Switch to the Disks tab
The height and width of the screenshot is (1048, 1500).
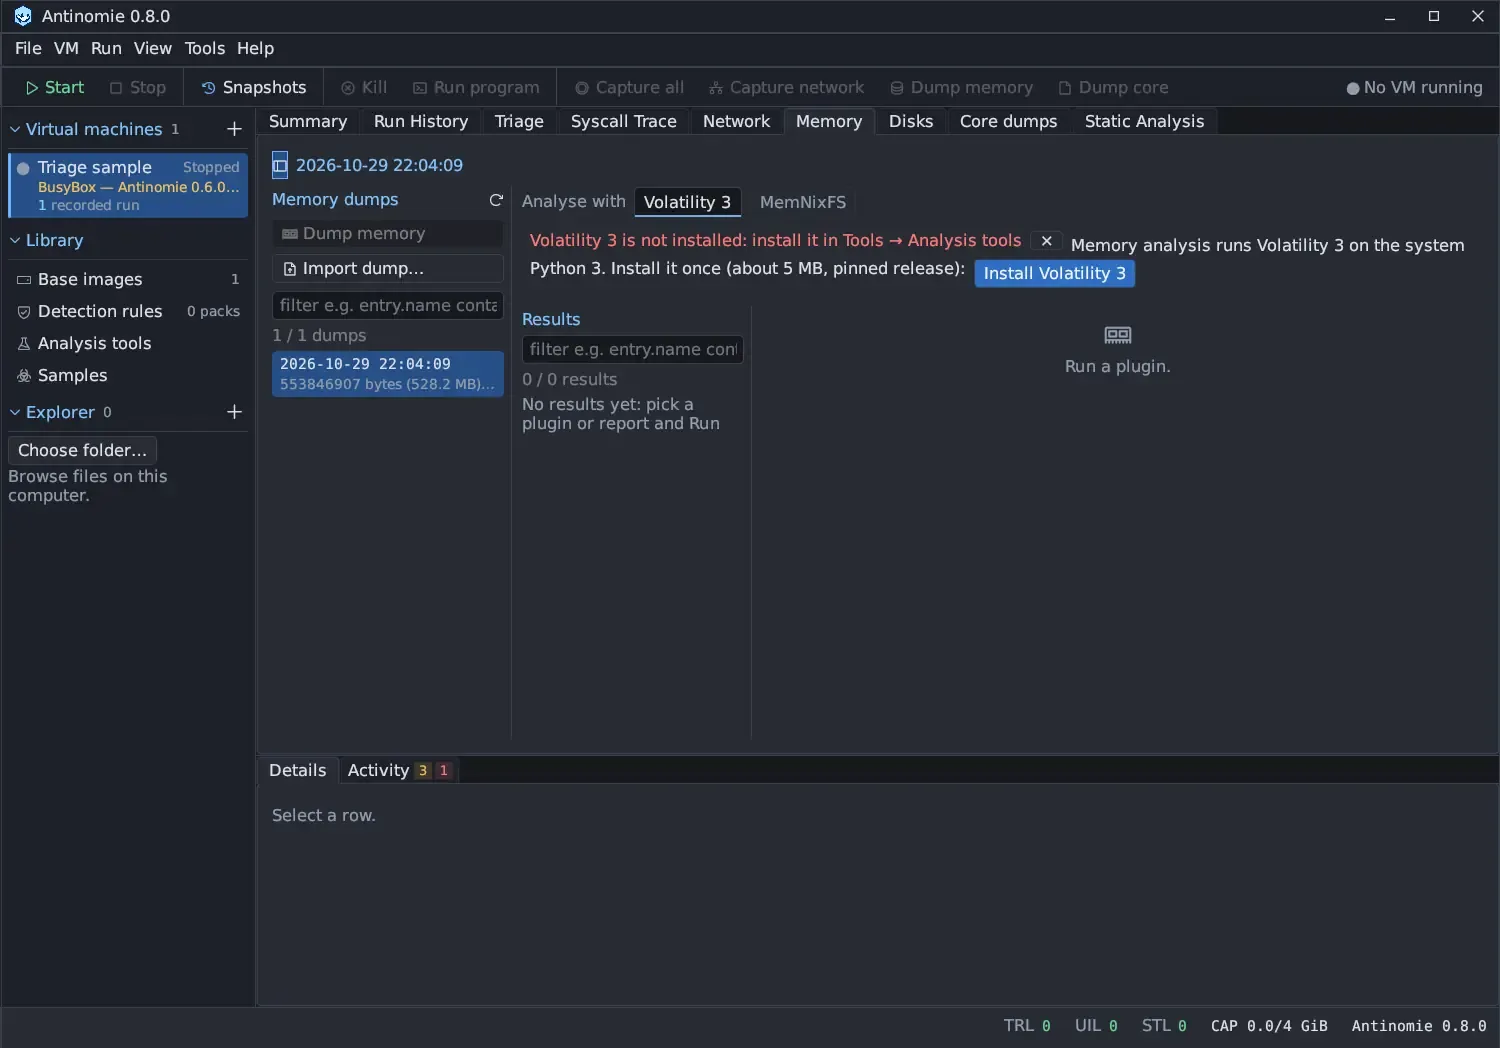point(911,121)
